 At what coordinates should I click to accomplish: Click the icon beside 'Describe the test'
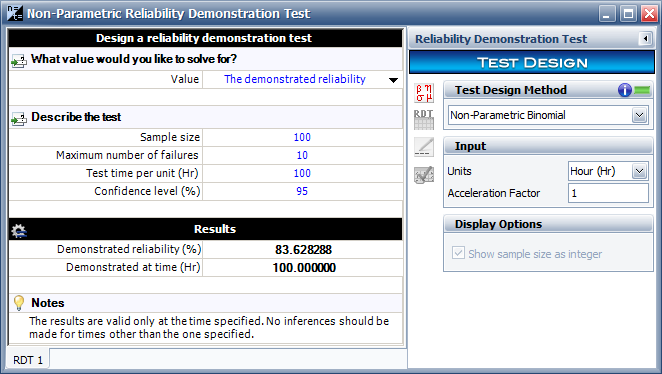19,119
